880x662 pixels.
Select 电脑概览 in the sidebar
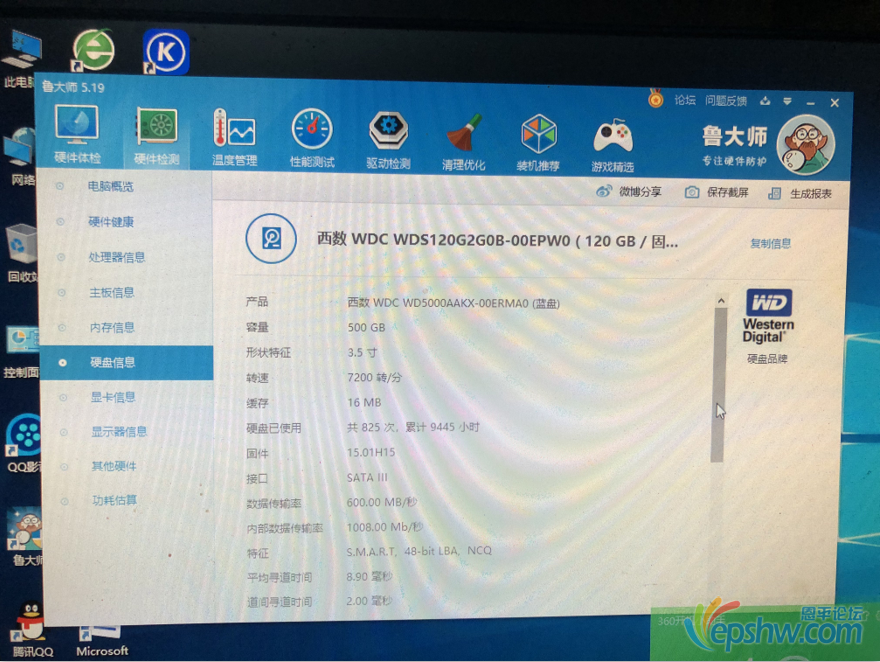111,186
